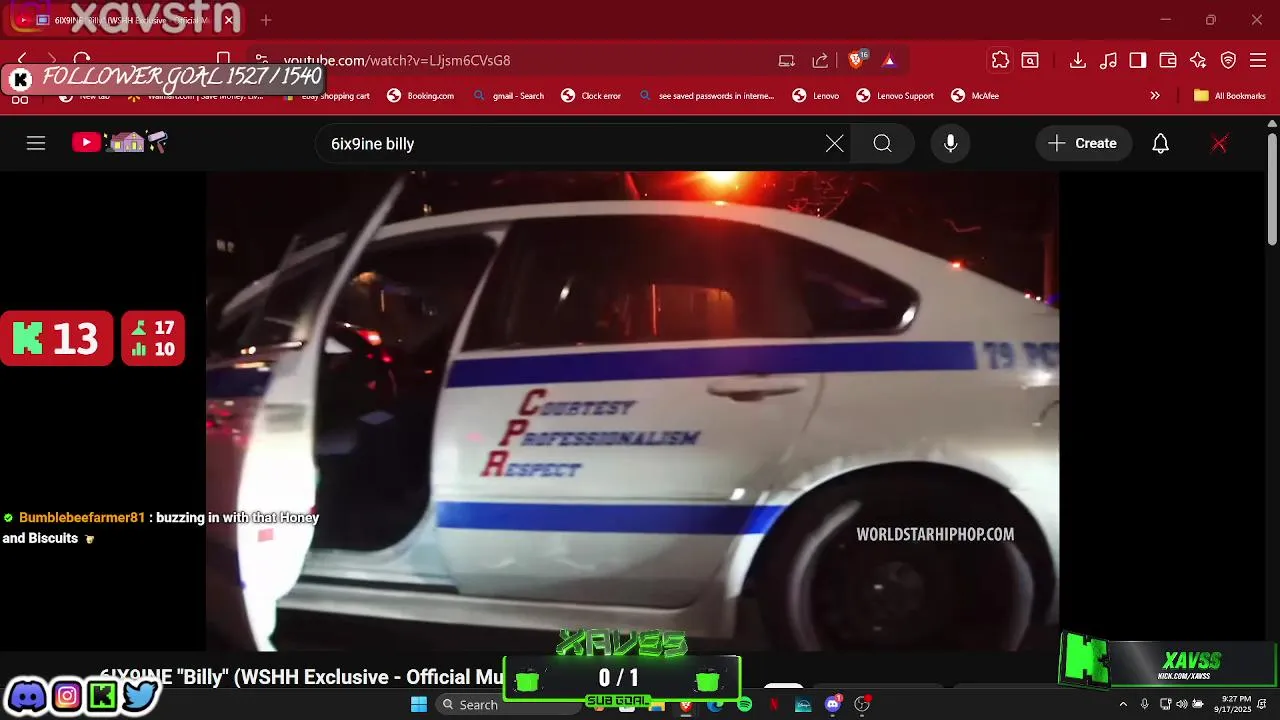The height and width of the screenshot is (720, 1280).
Task: Open the search-tabs icon beside Extensions
Action: click(1030, 60)
